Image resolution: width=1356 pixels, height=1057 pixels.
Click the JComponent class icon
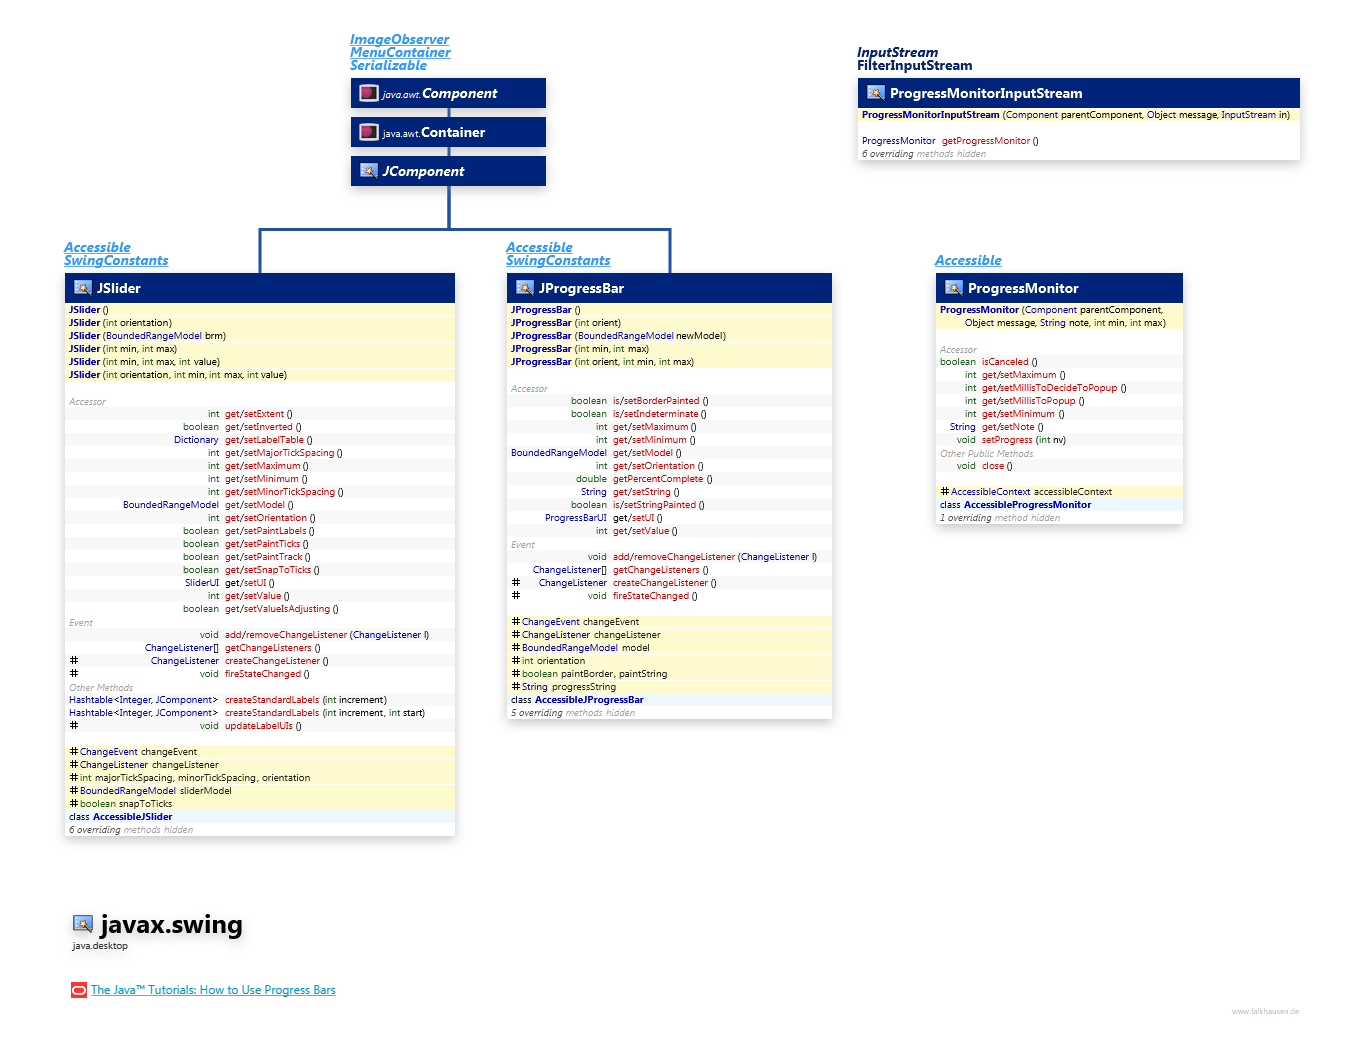pos(369,171)
